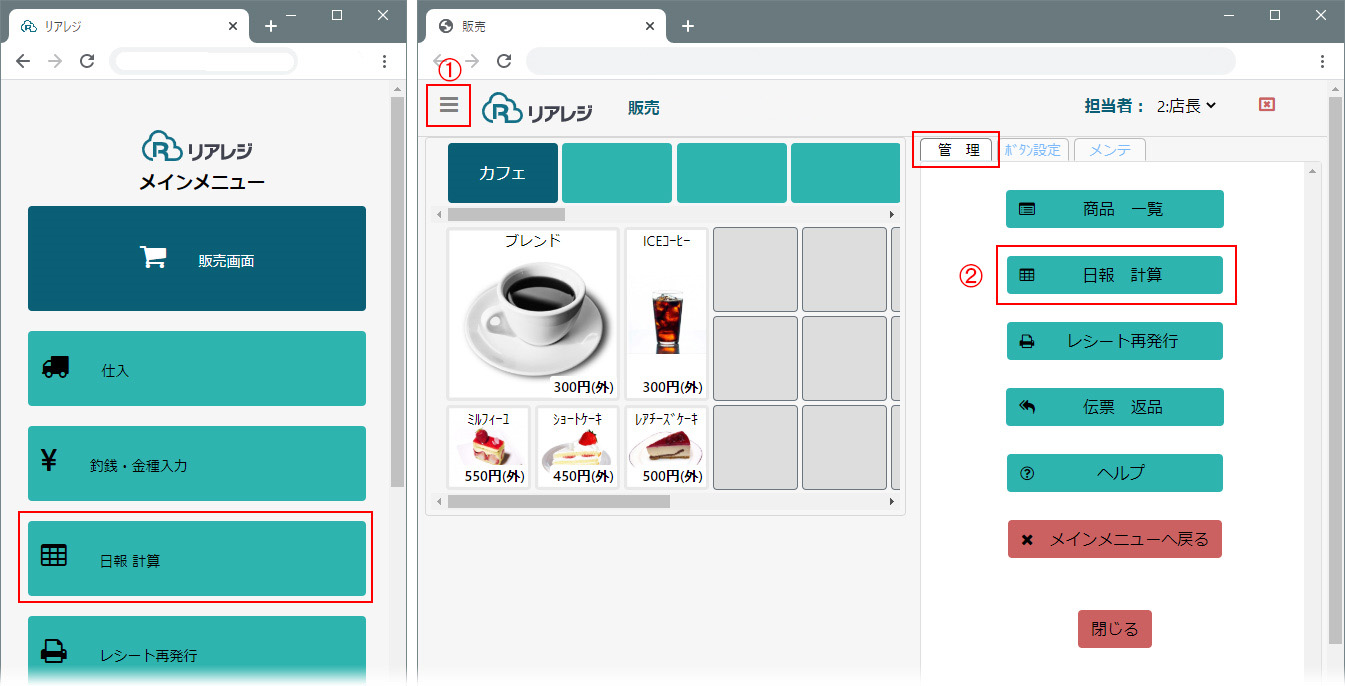This screenshot has width=1345, height=686.
Task: Close the 販売 browser tab
Action: 648,26
